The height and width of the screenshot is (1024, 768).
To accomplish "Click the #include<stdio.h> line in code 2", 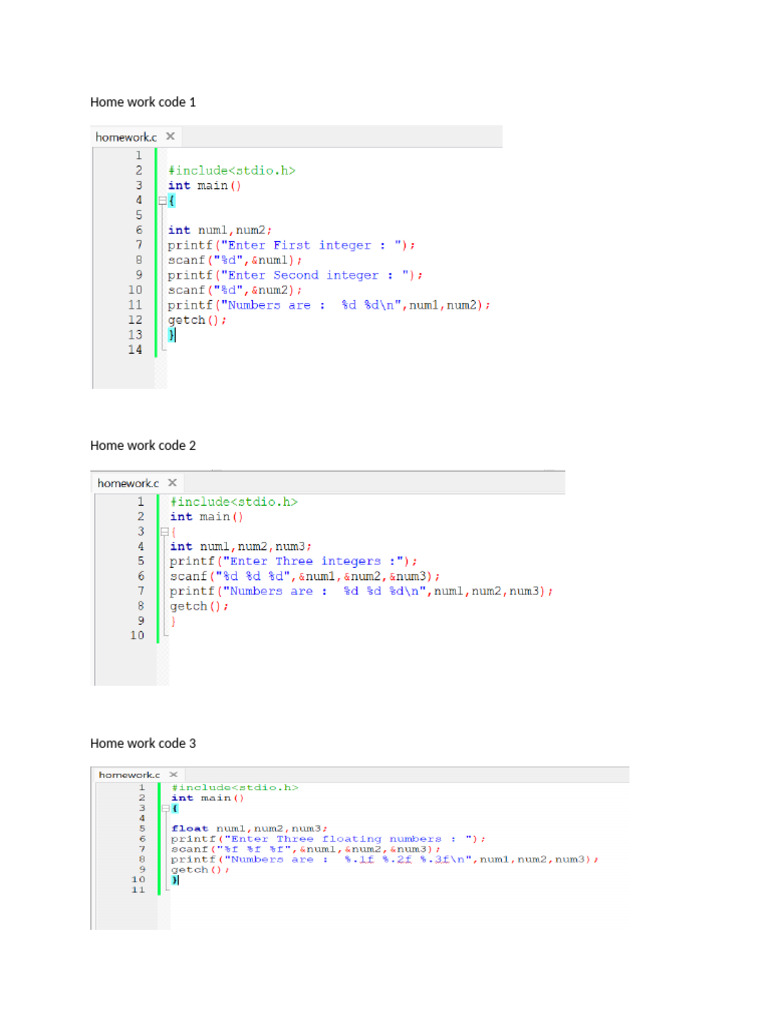I will (x=234, y=502).
